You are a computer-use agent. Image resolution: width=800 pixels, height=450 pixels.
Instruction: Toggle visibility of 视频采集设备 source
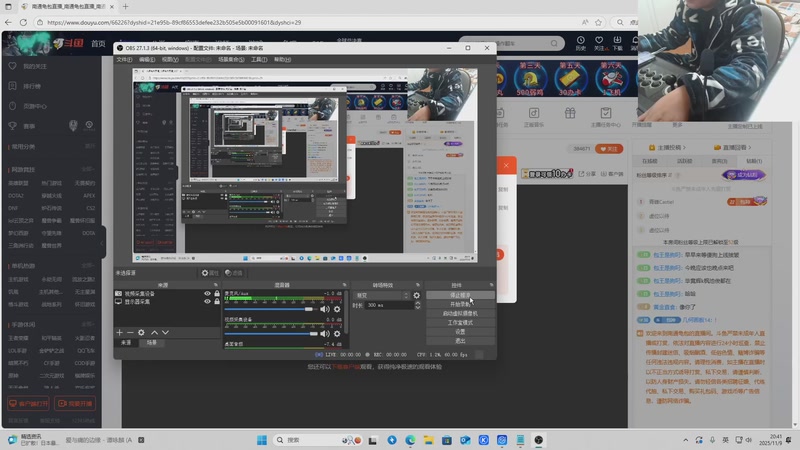coord(207,293)
